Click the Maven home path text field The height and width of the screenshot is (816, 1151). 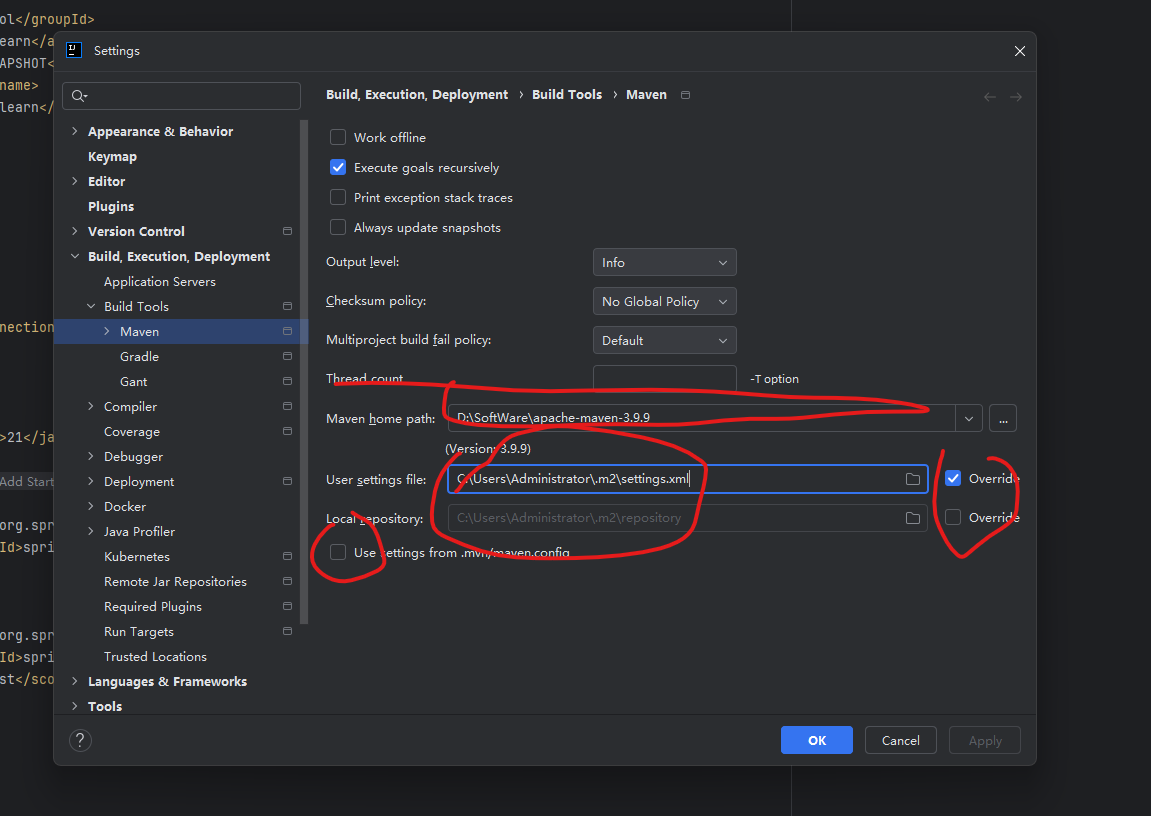(701, 418)
